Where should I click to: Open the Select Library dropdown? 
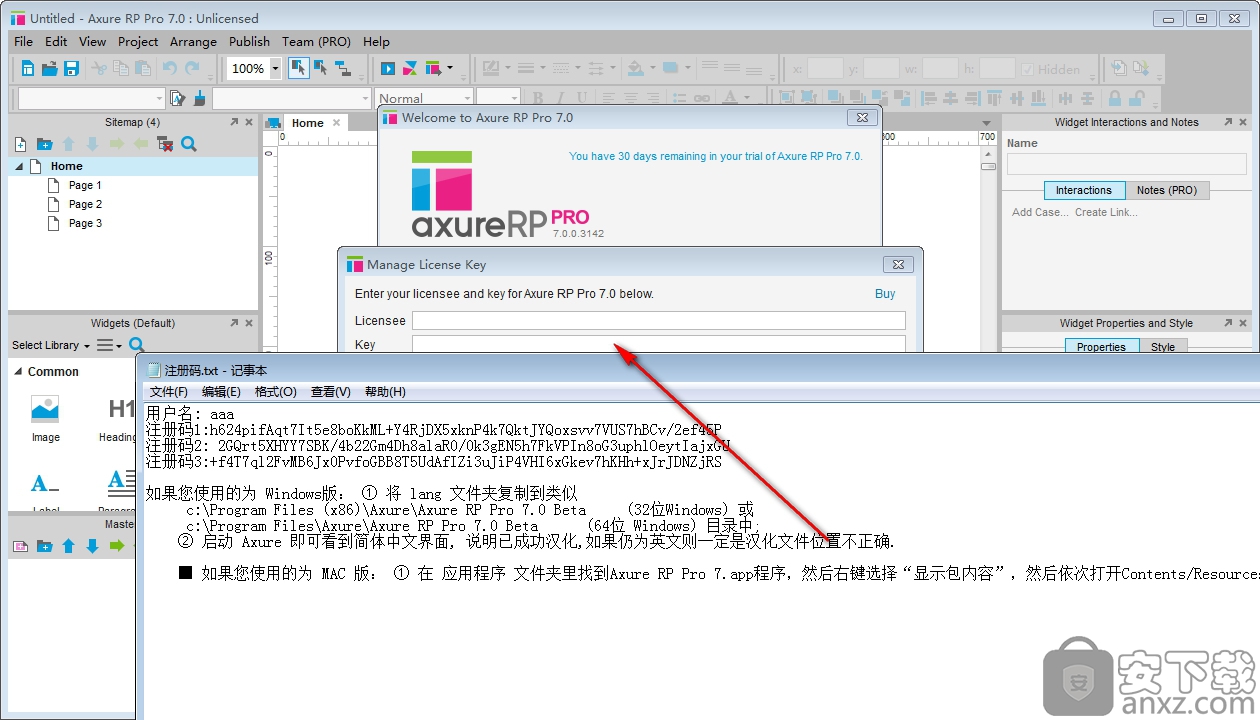[50, 345]
